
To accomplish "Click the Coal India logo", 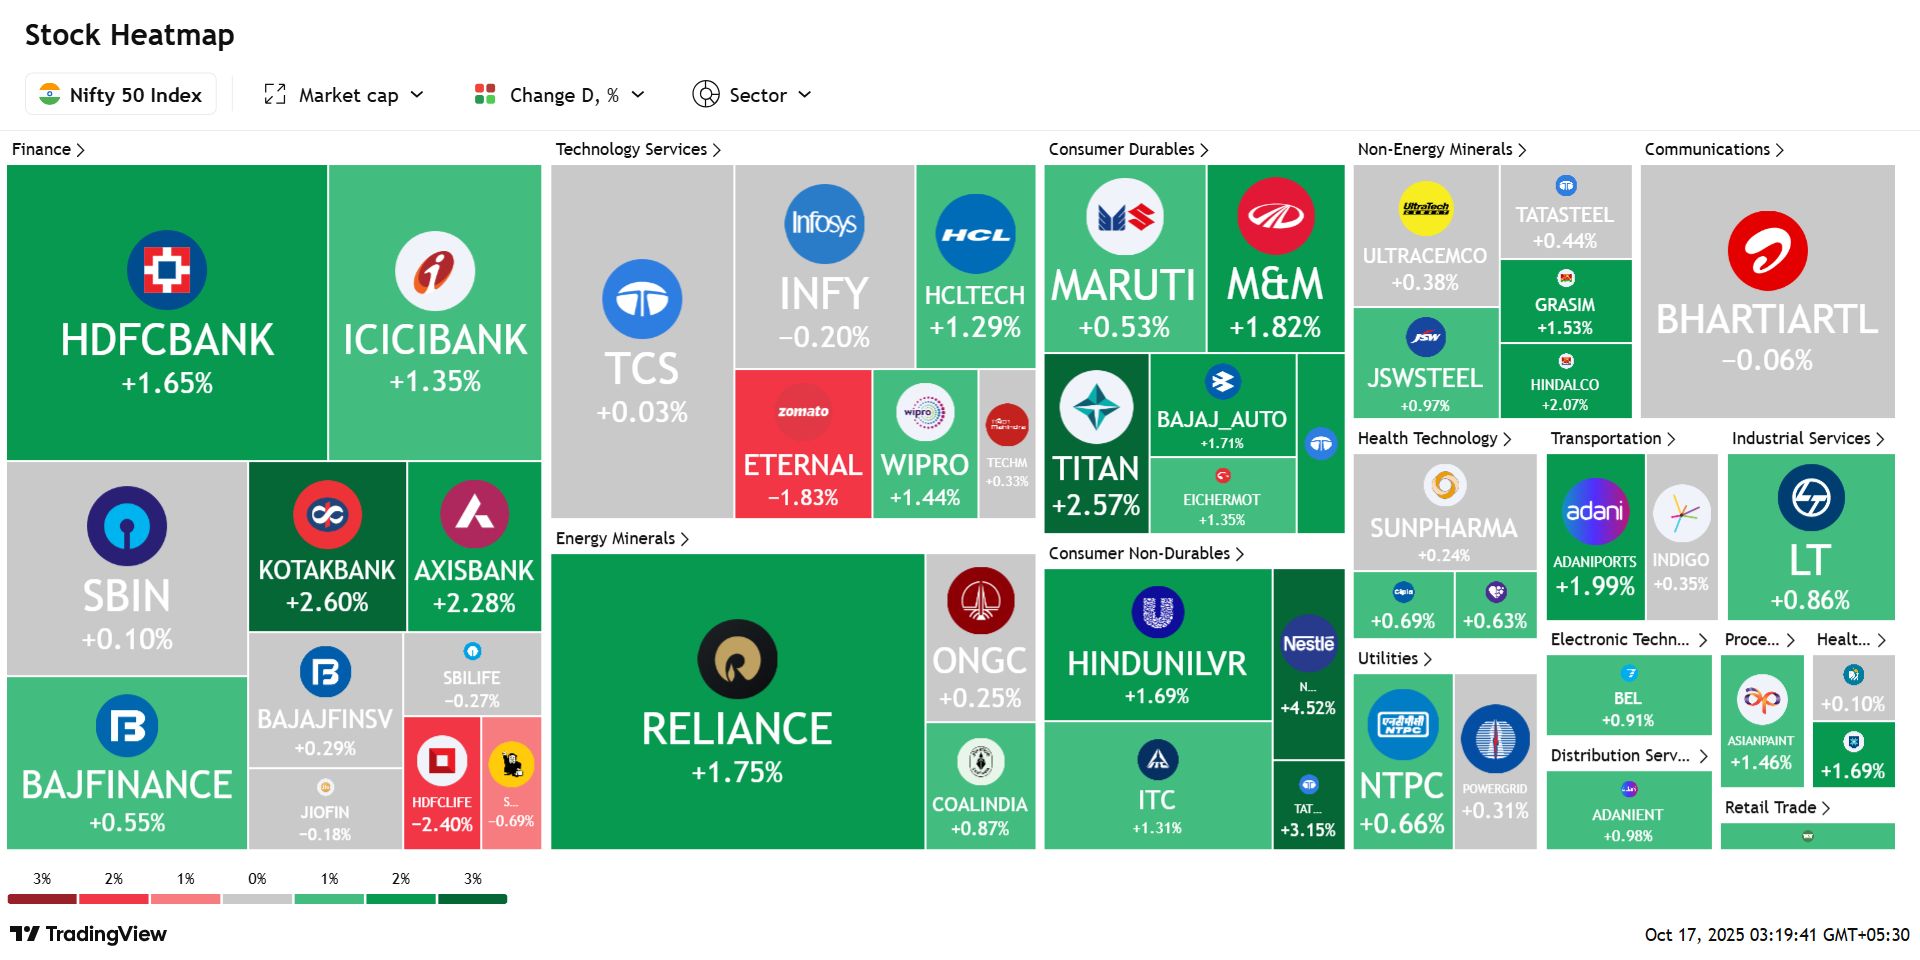I will pos(980,762).
